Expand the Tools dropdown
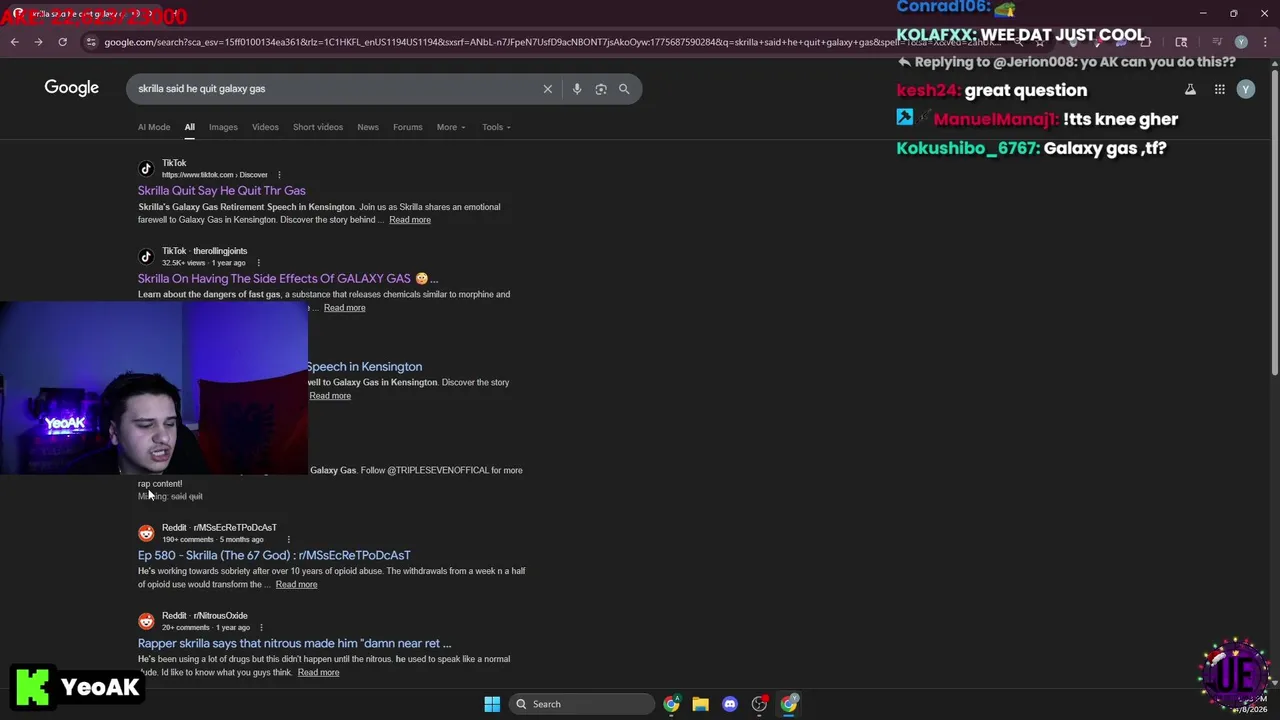Viewport: 1280px width, 720px height. point(496,127)
